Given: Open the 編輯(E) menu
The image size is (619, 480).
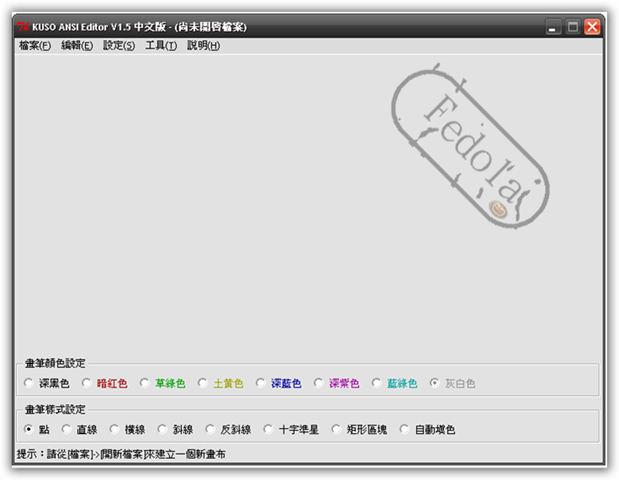Looking at the screenshot, I should pyautogui.click(x=76, y=46).
